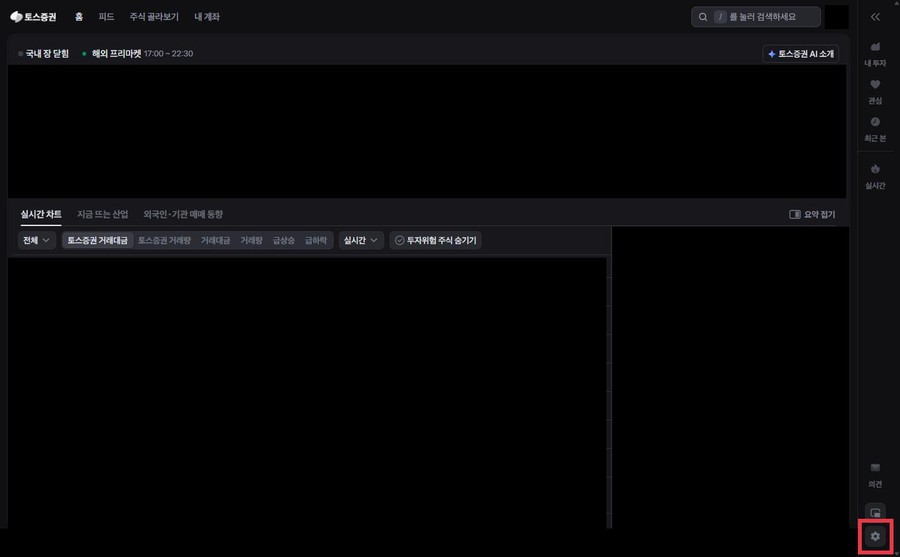The image size is (900, 557).
Task: Select 거래대금 filter
Action: (x=215, y=240)
